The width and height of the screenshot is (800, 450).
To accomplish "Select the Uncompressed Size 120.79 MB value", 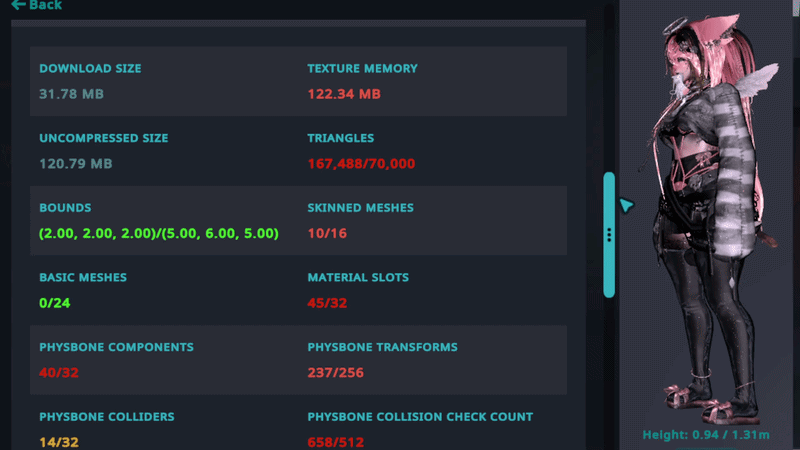I will pyautogui.click(x=75, y=163).
